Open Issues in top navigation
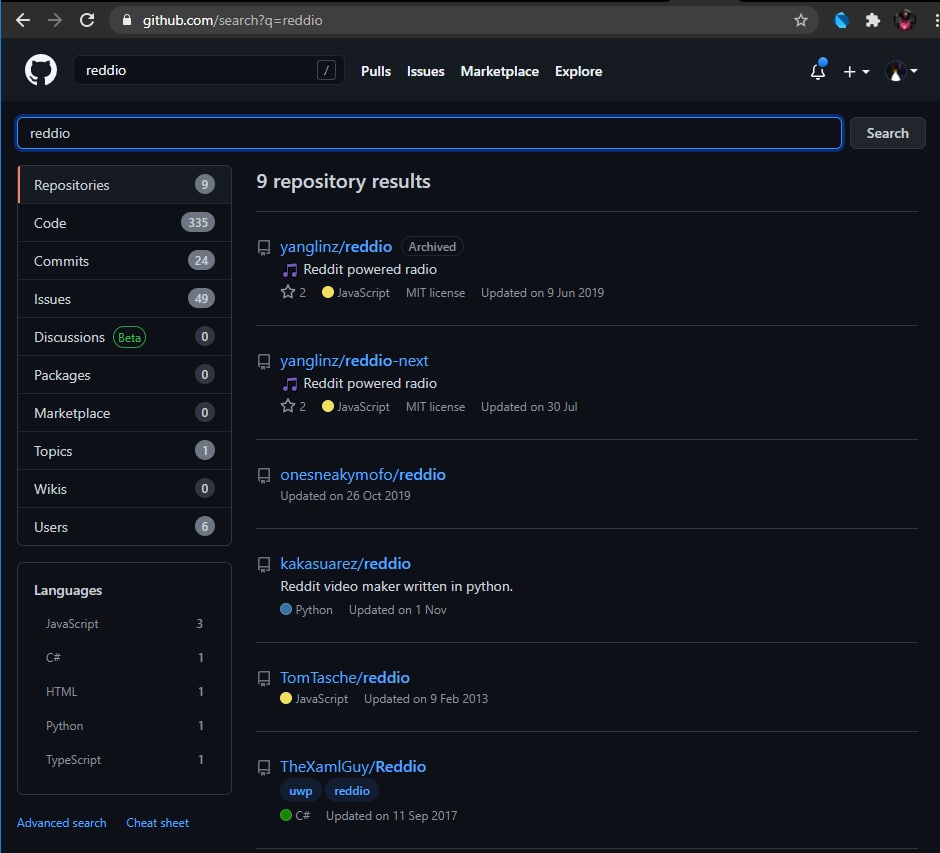 426,71
